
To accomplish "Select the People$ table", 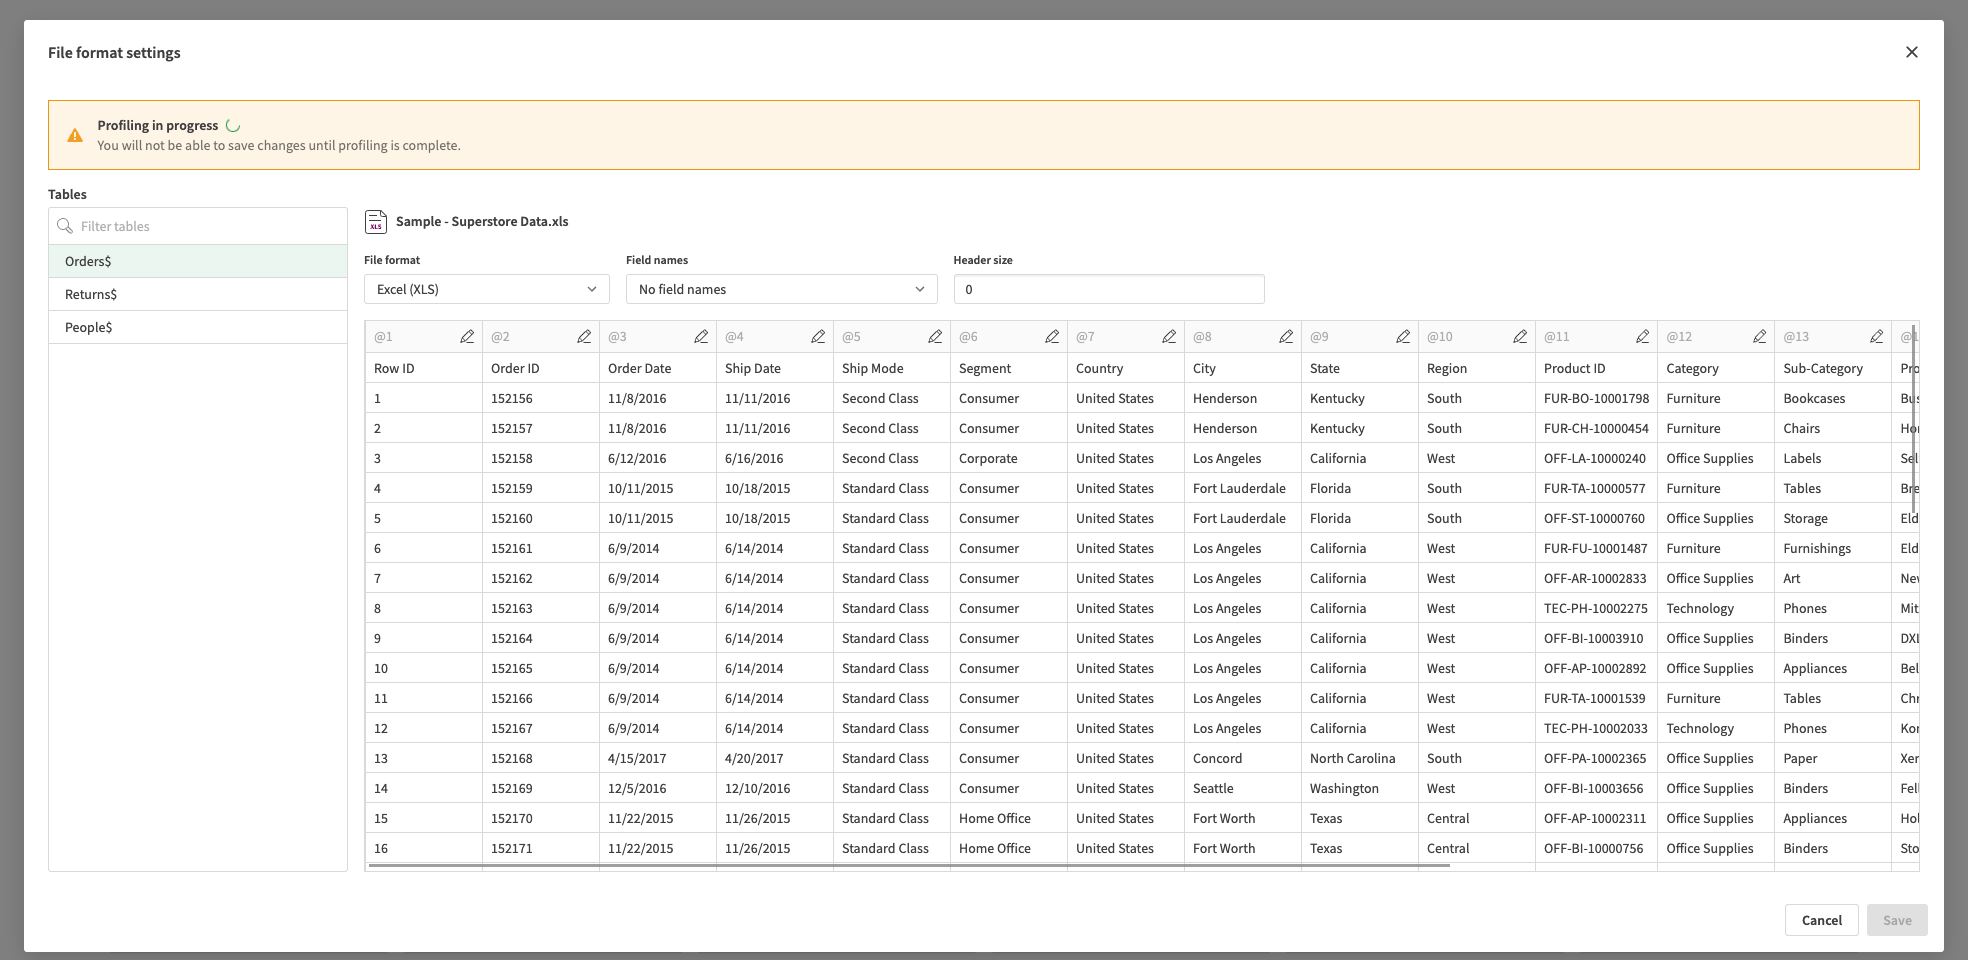I will coord(198,327).
